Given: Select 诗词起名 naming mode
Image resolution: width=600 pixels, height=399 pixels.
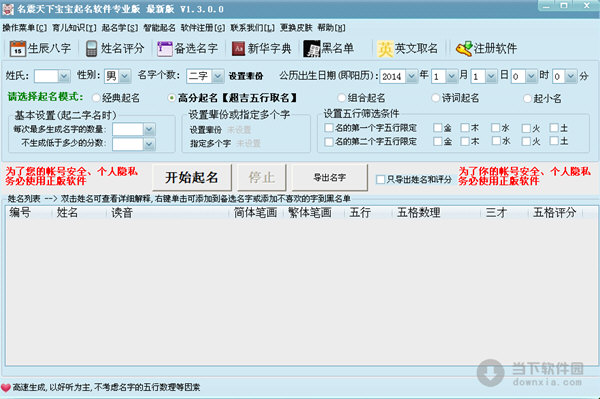Looking at the screenshot, I should [x=435, y=98].
